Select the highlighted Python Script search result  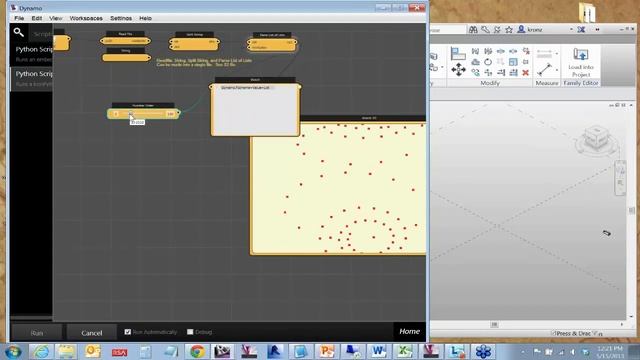click(x=32, y=78)
